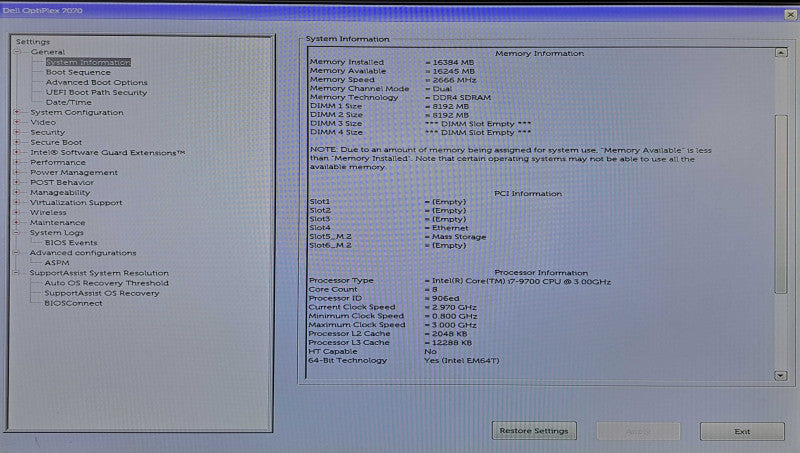Open BIOSConnect settings

[73, 303]
